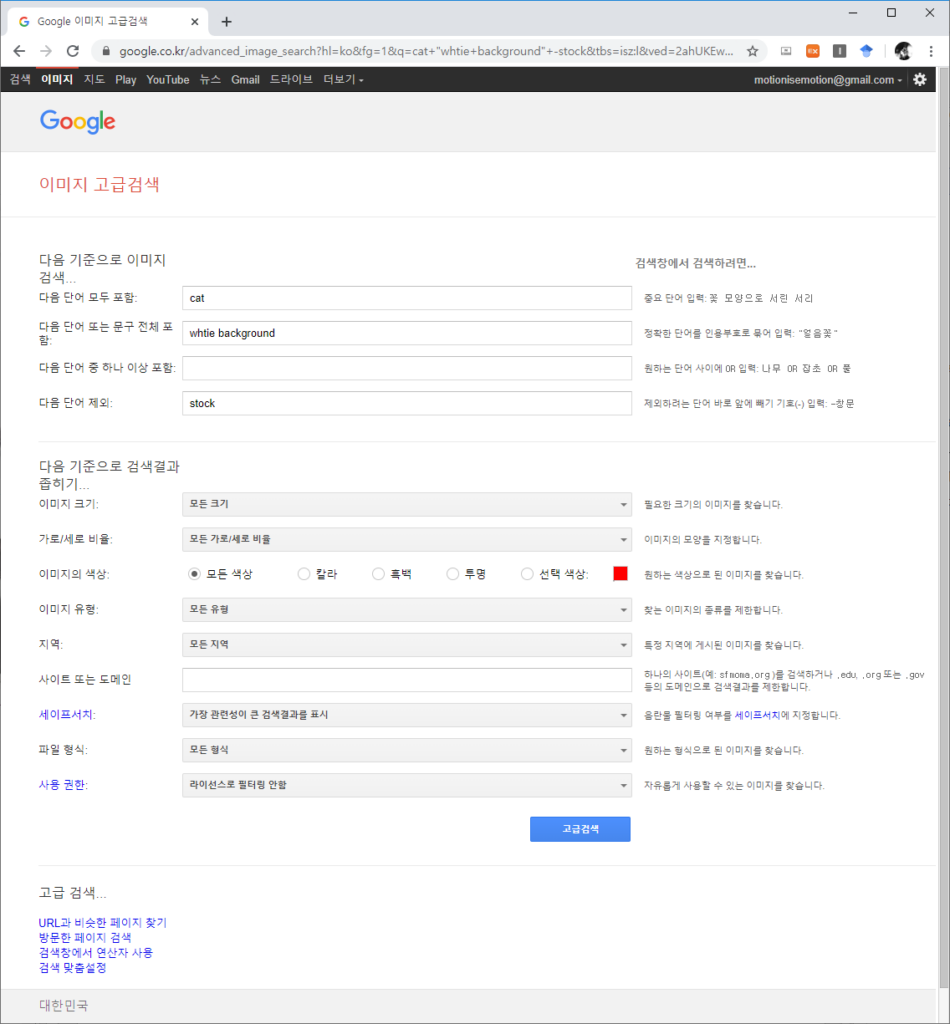Click the 사이트 또는 도메인 input field
Image resolution: width=950 pixels, height=1024 pixels.
tap(406, 680)
